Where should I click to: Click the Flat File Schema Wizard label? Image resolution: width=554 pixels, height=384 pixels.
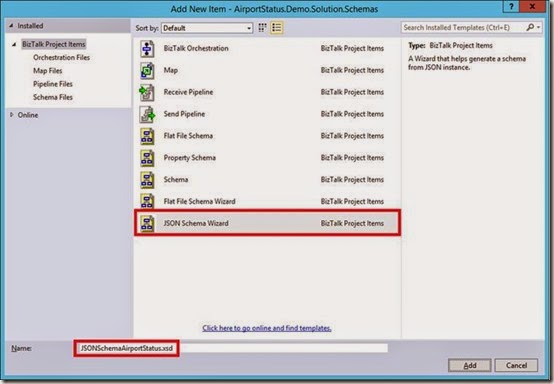click(200, 202)
